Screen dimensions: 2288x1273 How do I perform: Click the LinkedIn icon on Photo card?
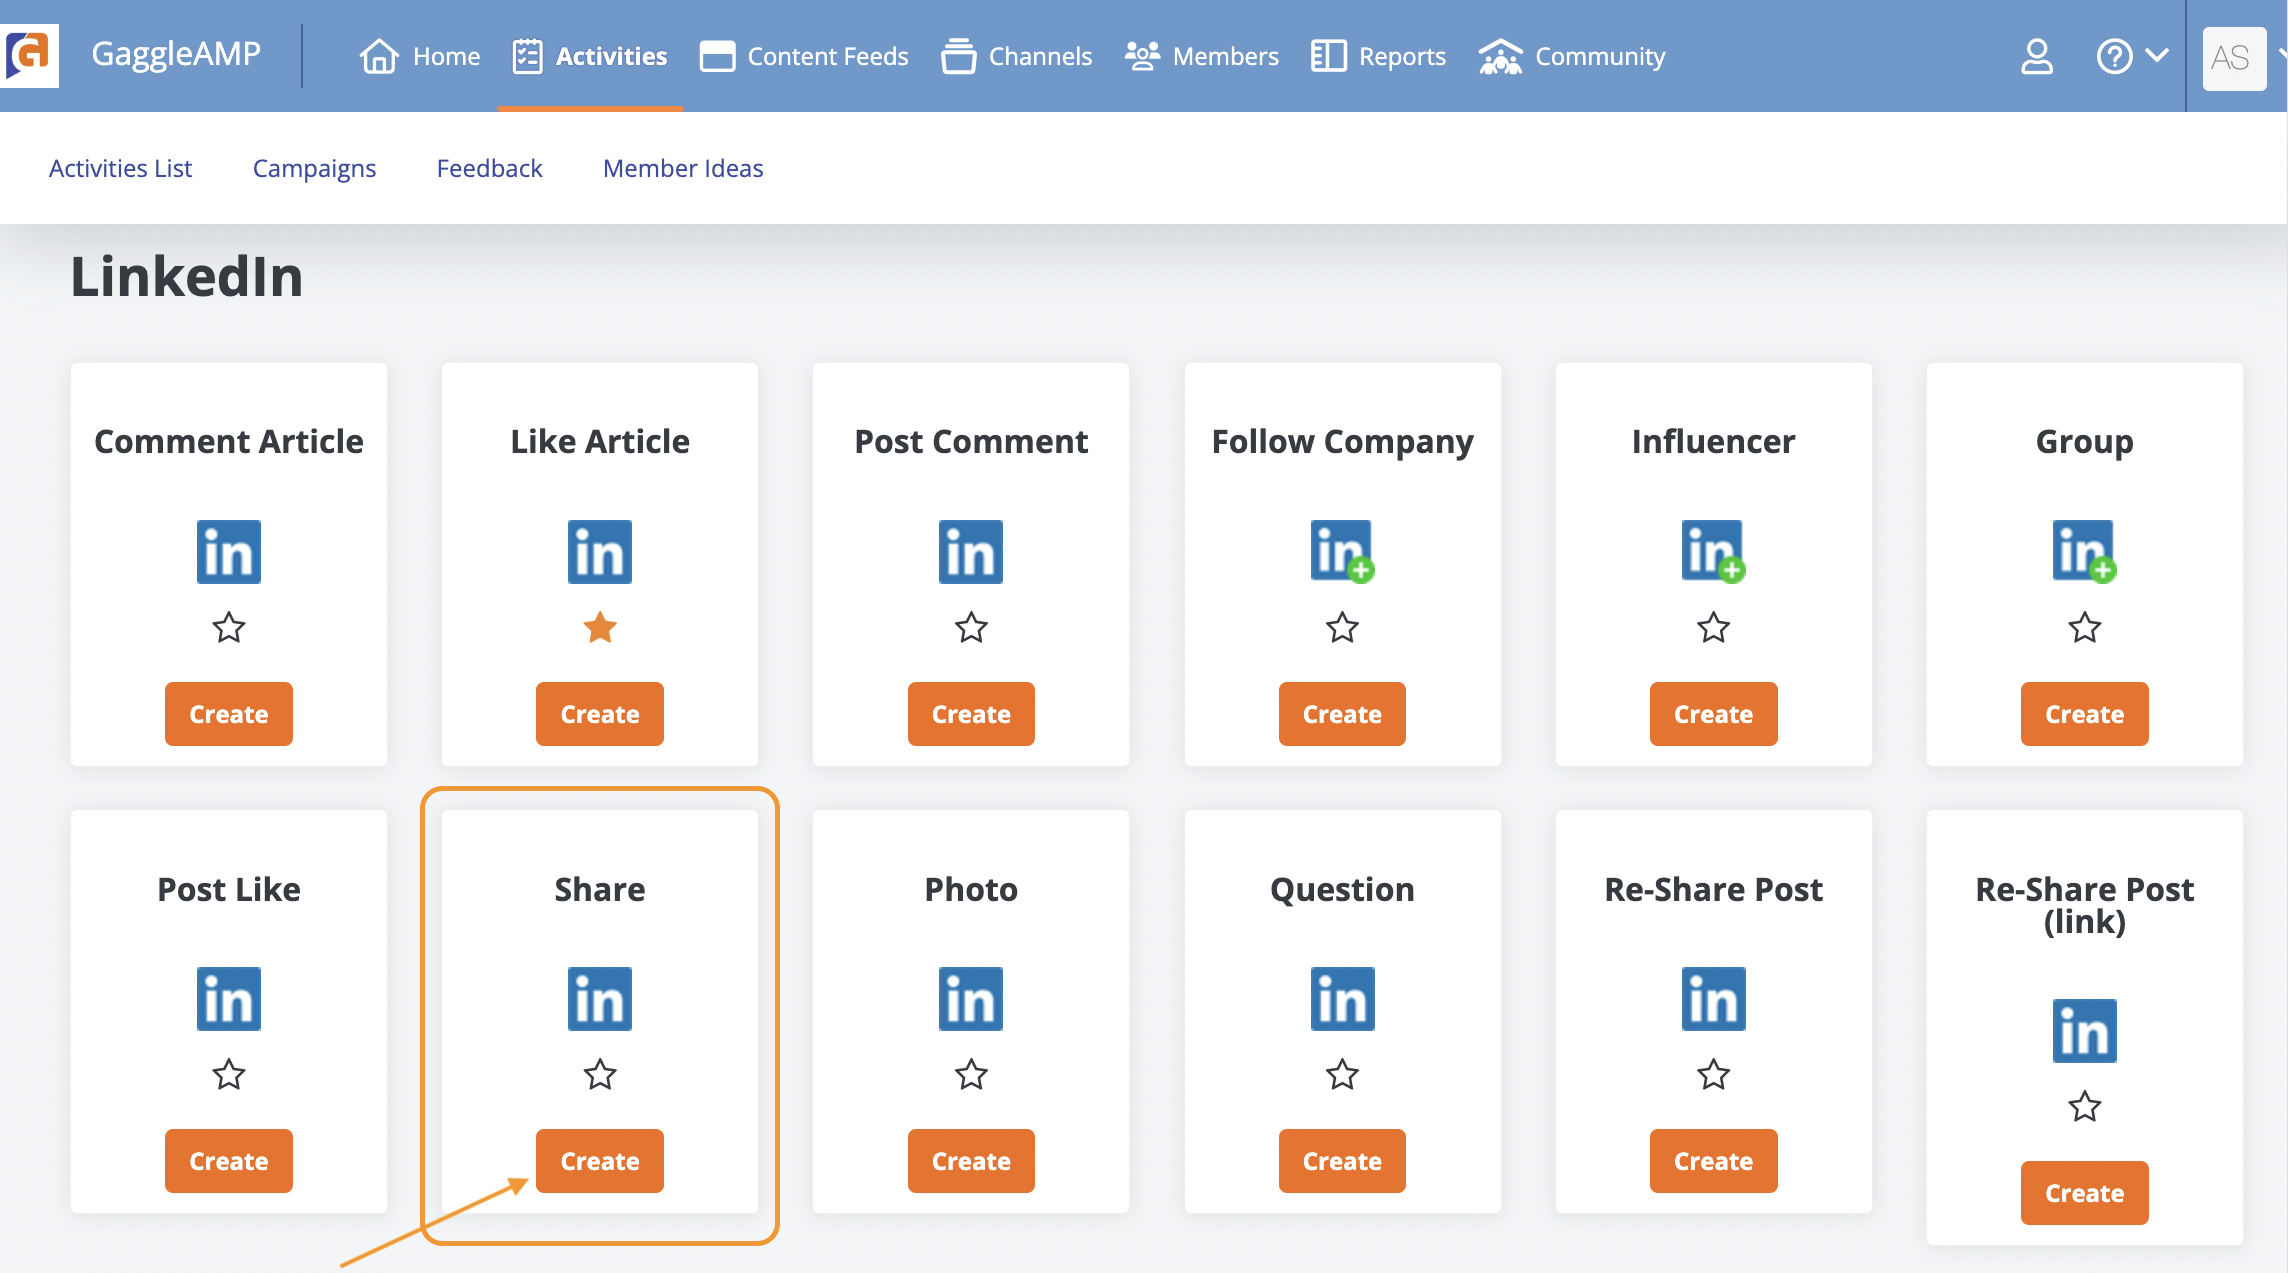971,998
